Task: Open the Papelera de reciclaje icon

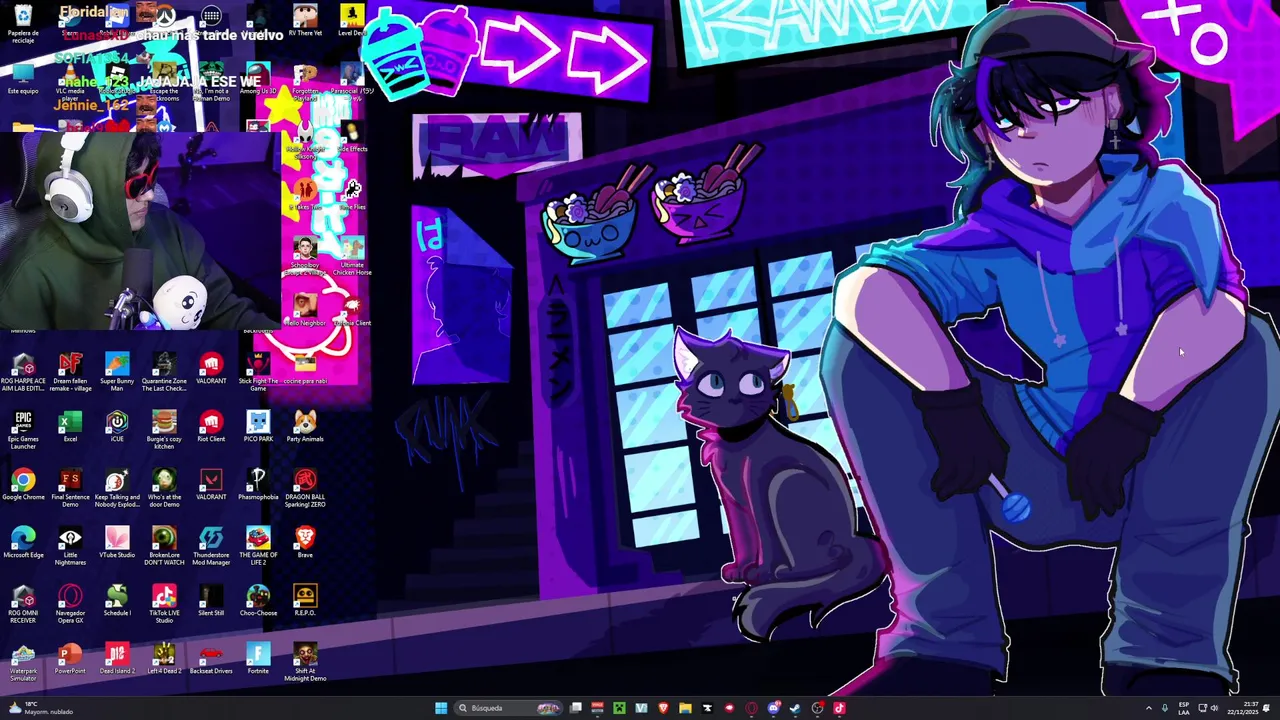Action: (x=23, y=23)
